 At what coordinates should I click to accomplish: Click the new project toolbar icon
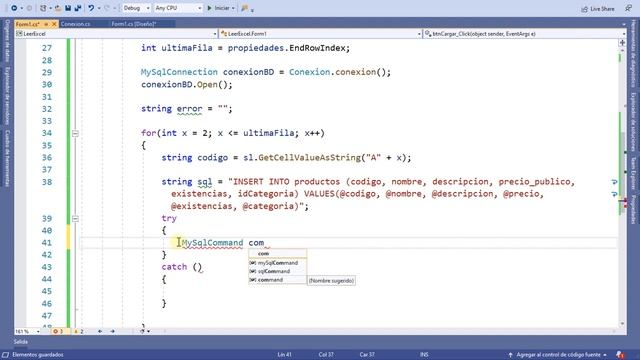click(43, 8)
